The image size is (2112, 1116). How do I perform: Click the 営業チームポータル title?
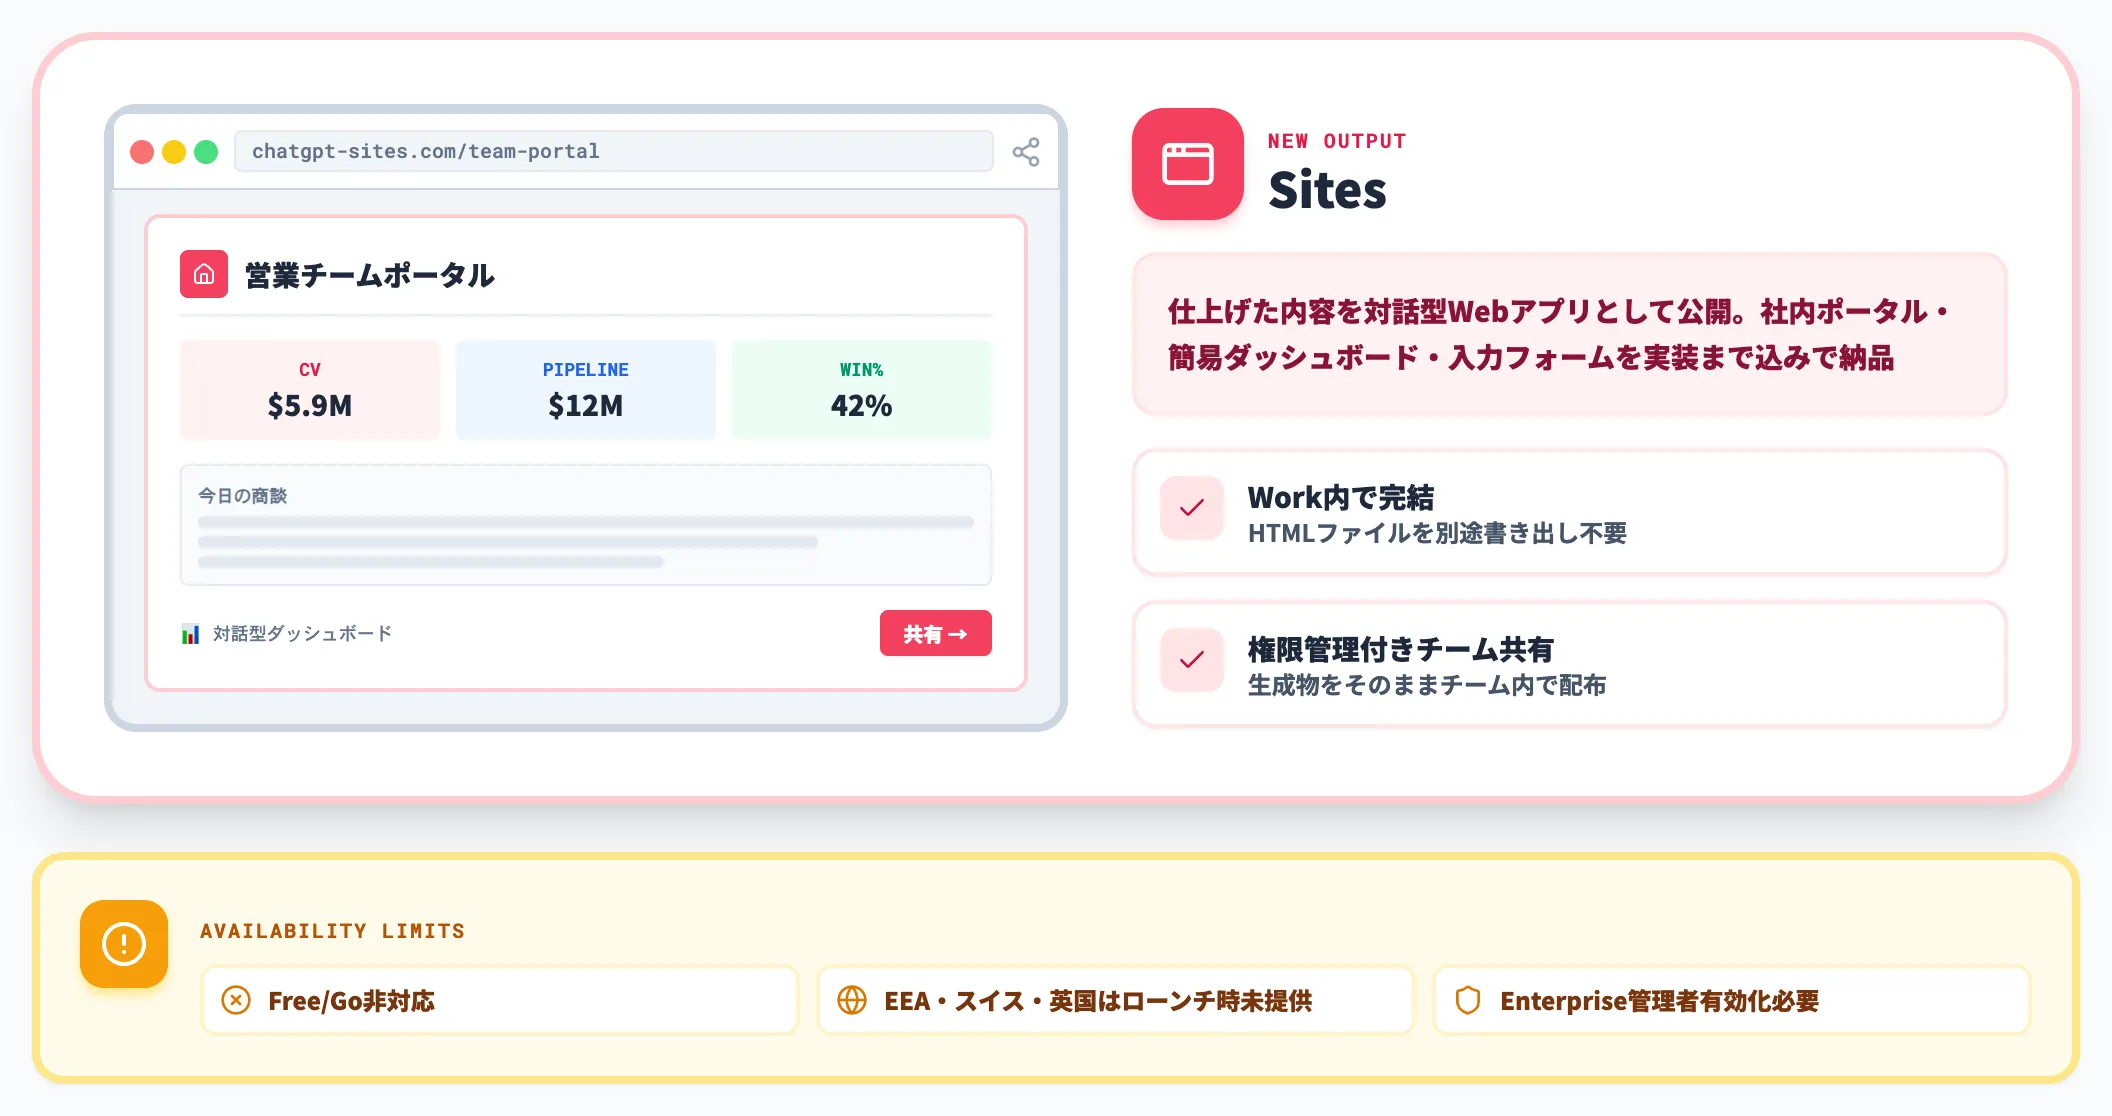click(370, 275)
